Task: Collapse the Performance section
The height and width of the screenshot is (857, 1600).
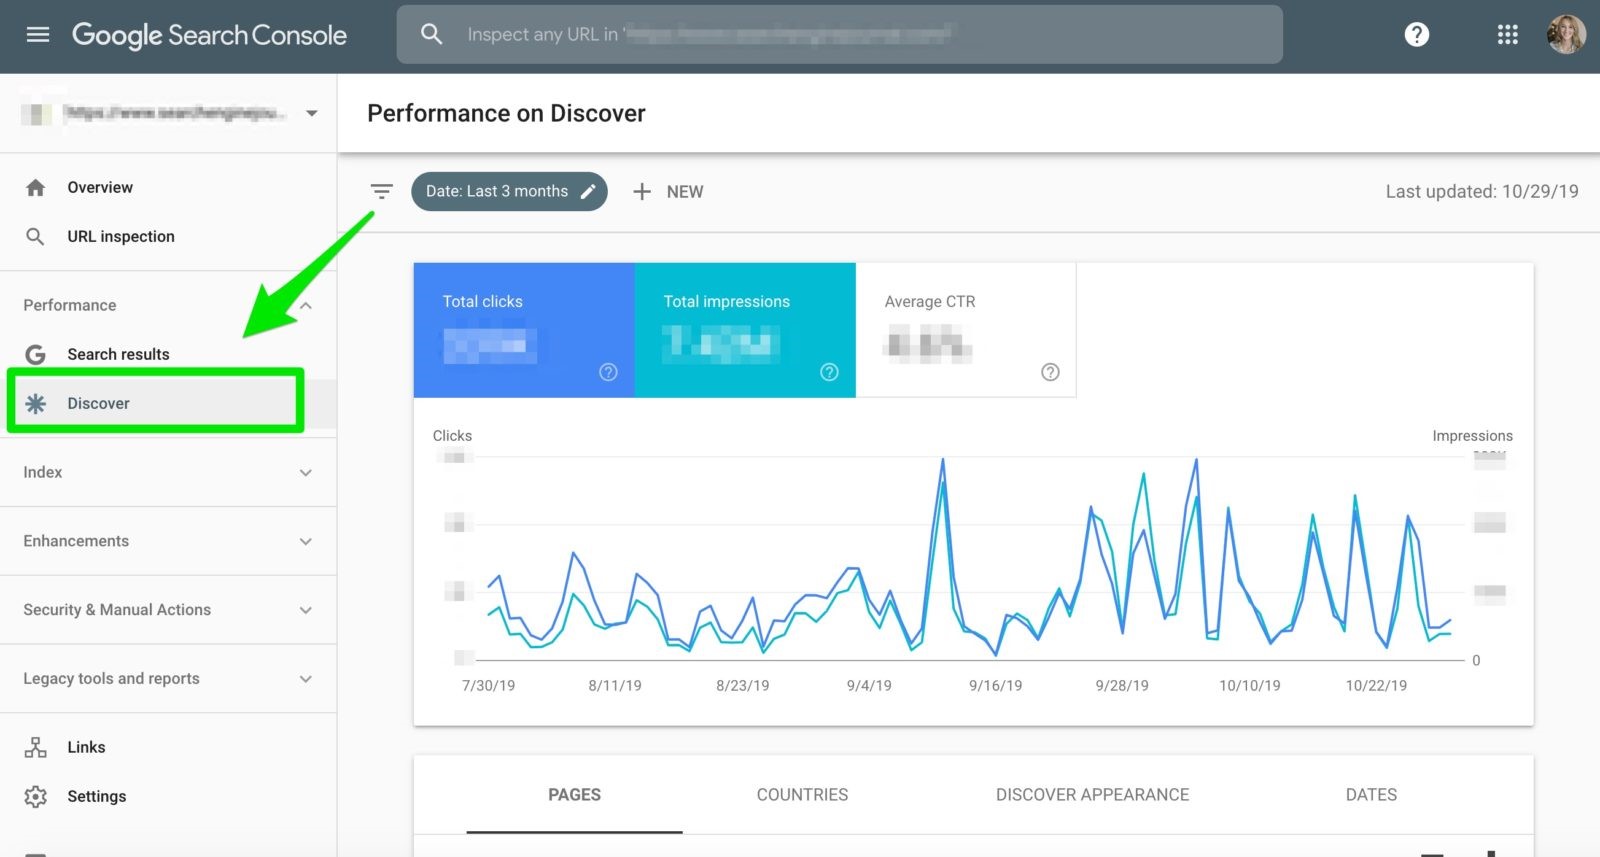Action: pyautogui.click(x=305, y=305)
